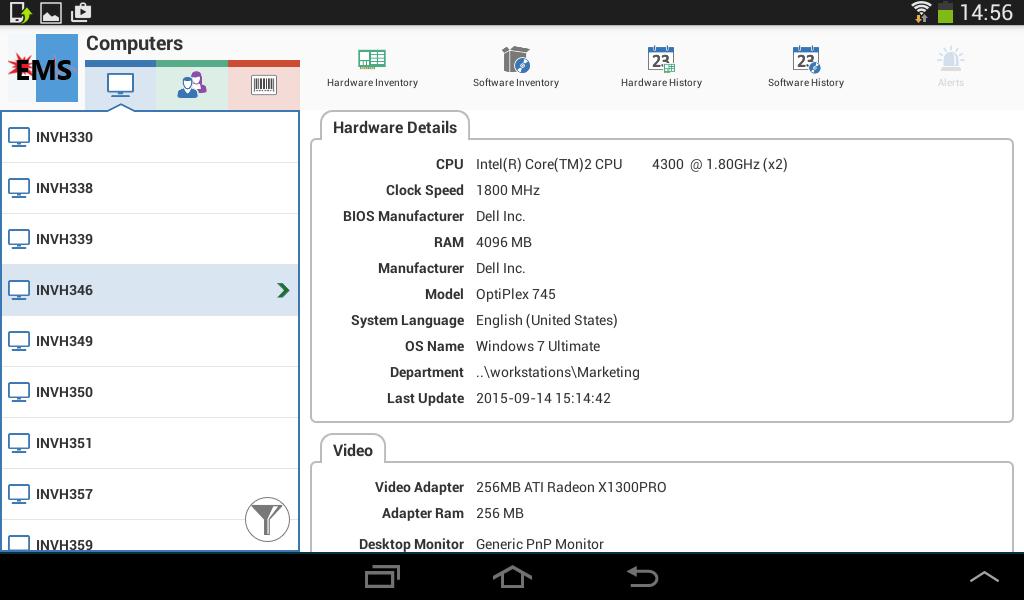Image resolution: width=1024 pixels, height=600 pixels.
Task: Open the filter funnel button
Action: pos(267,519)
